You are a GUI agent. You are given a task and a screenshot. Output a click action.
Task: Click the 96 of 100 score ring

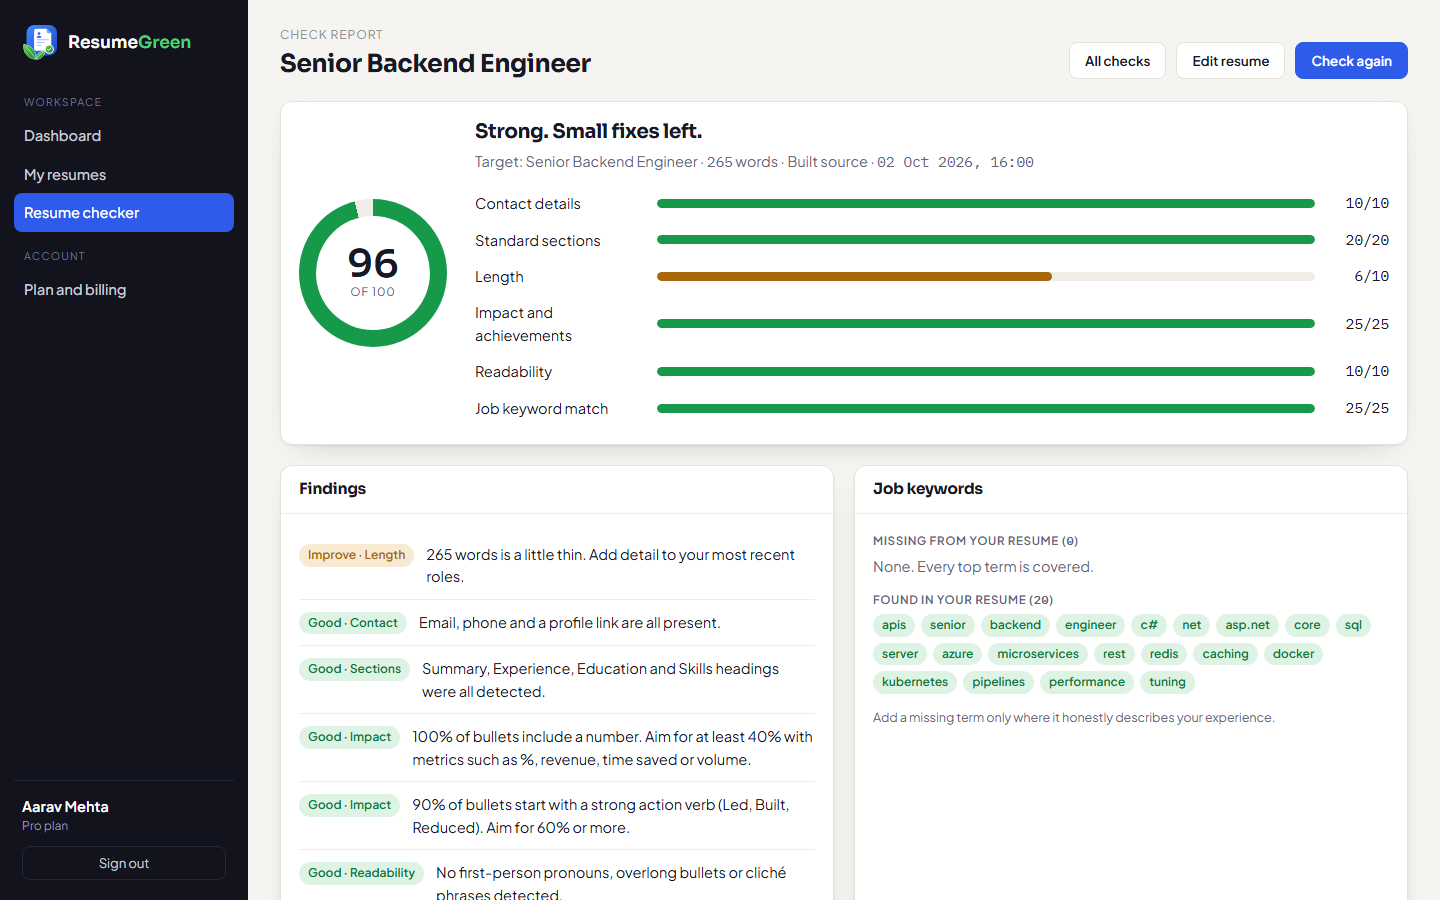click(x=373, y=273)
